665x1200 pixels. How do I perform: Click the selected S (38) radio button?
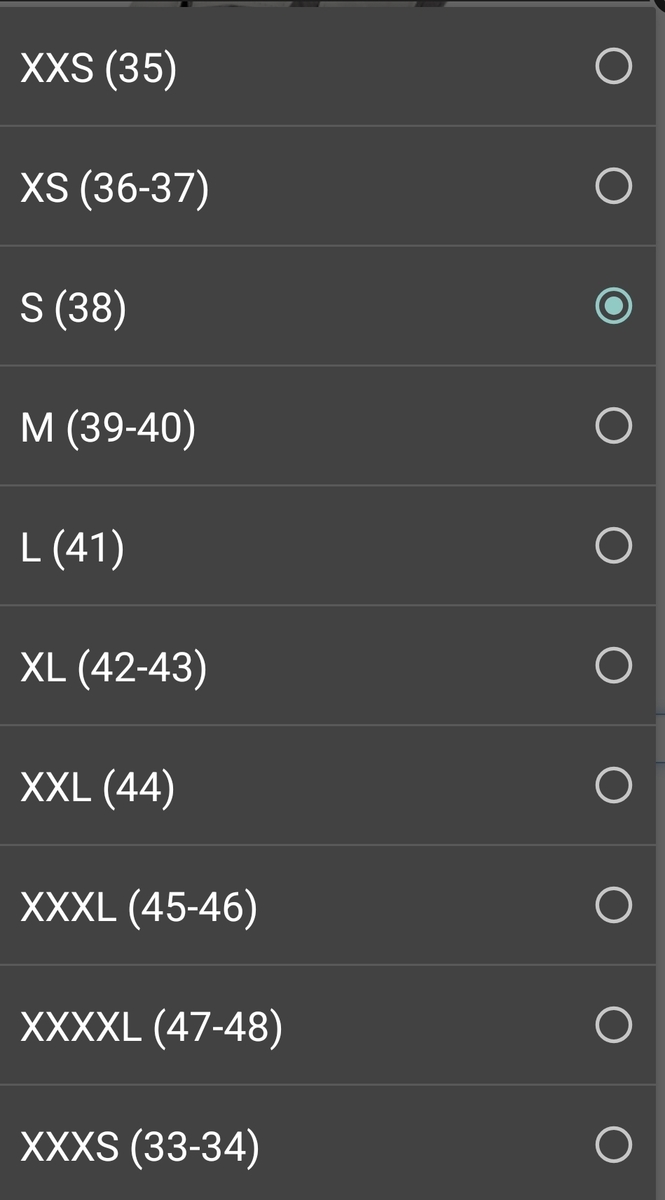pyautogui.click(x=613, y=306)
